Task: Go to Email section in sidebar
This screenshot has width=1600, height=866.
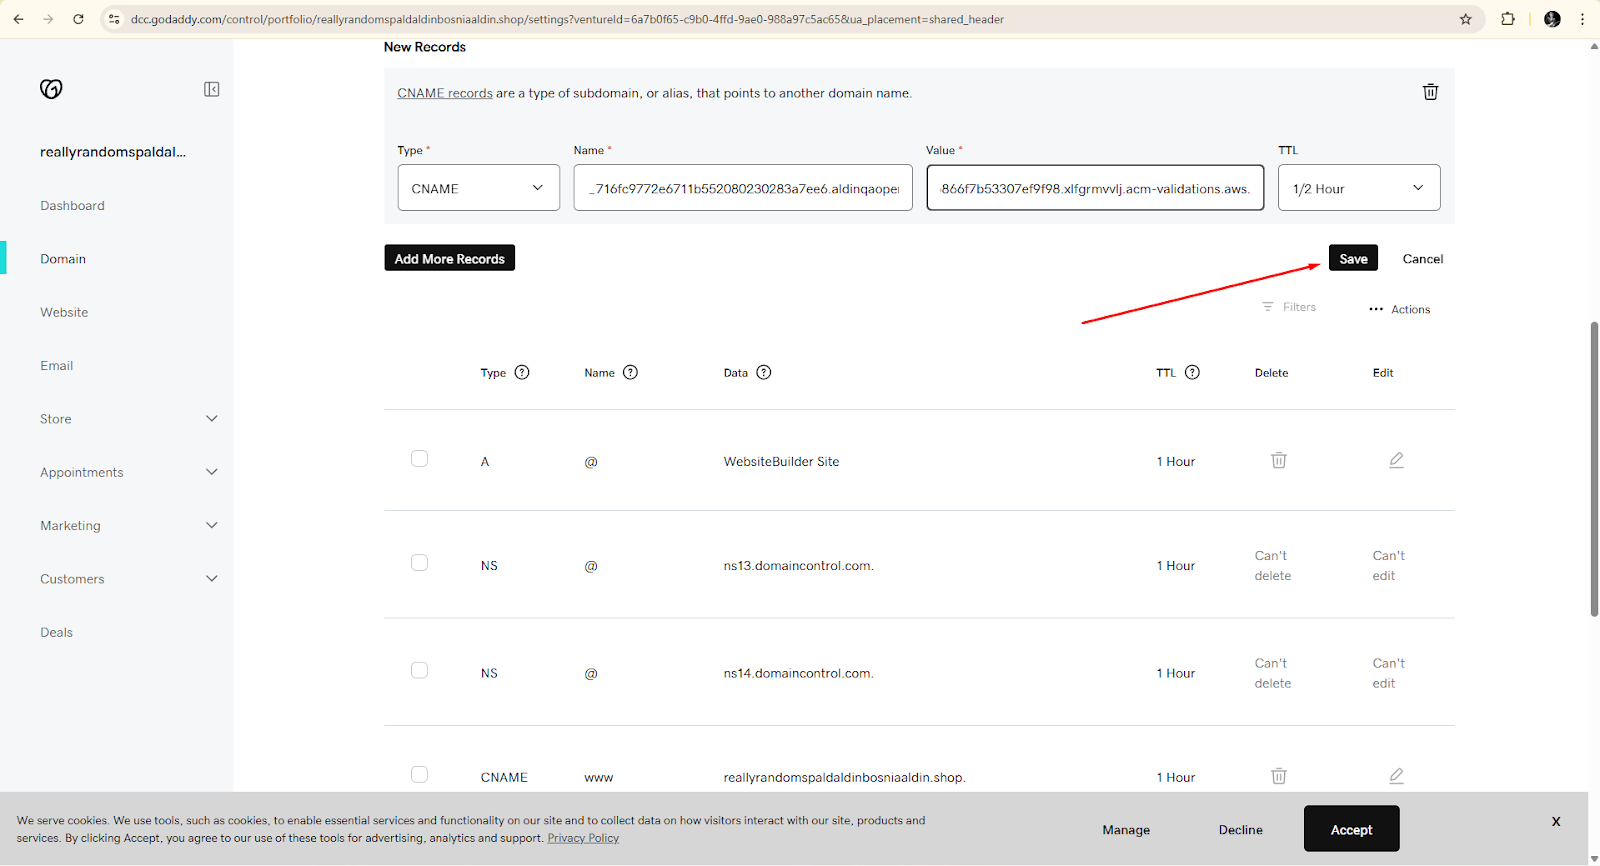Action: click(x=57, y=366)
